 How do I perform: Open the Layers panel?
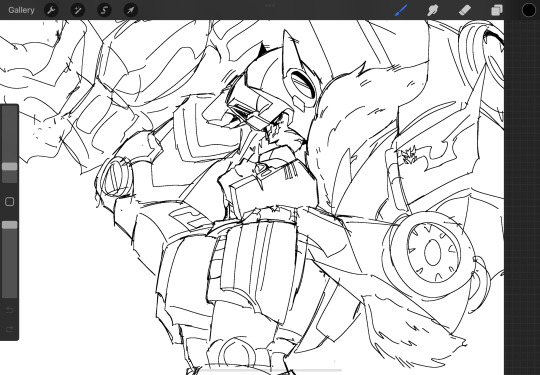(497, 10)
